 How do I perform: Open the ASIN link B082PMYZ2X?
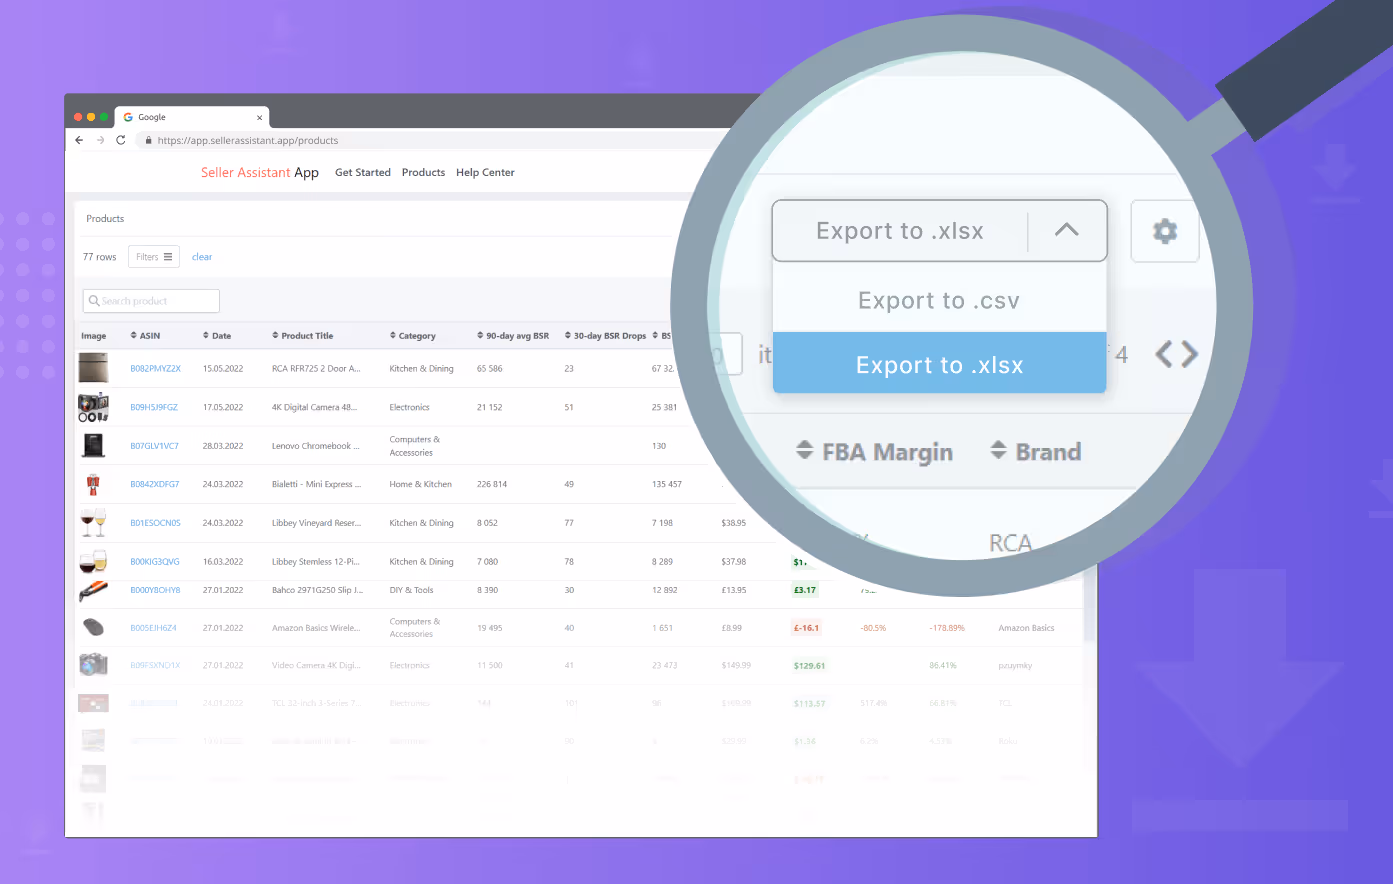coord(155,369)
